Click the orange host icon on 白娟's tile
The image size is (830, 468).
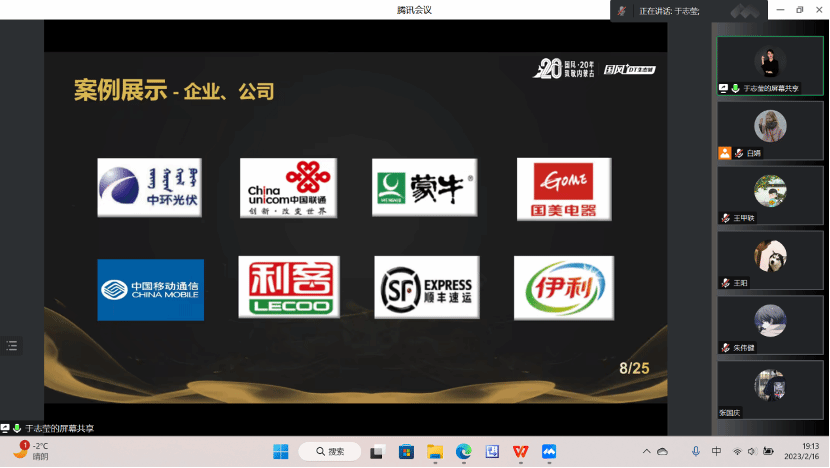[724, 153]
